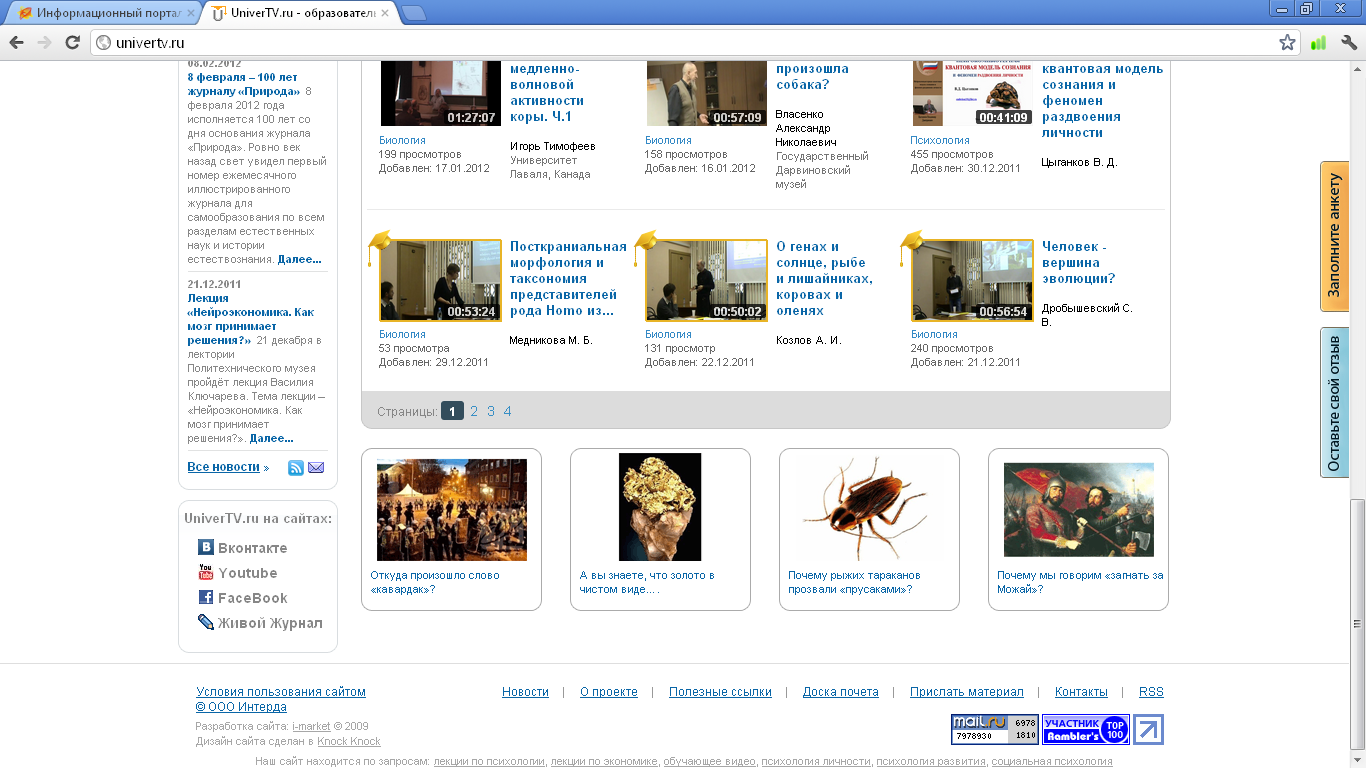Open the RSS feed icon next to Все новости
Screen dimensions: 1366x768
[296, 468]
